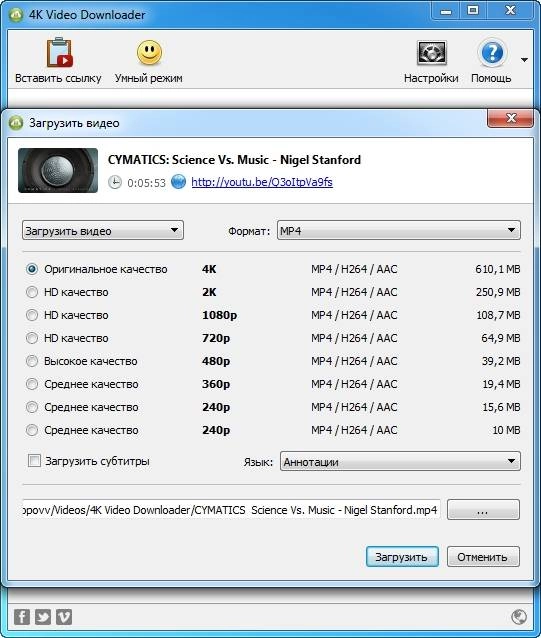Click the output file path field
This screenshot has height=638, width=541.
tap(231, 510)
